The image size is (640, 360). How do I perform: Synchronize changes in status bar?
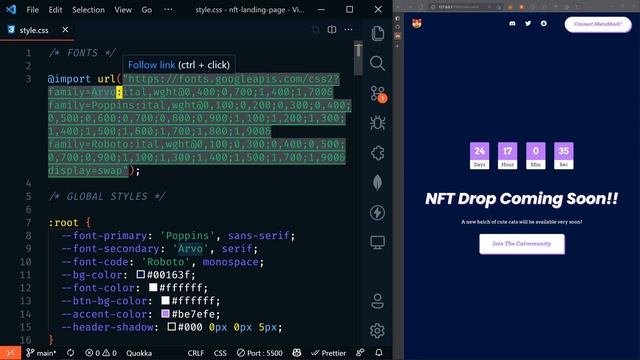pyautogui.click(x=71, y=353)
